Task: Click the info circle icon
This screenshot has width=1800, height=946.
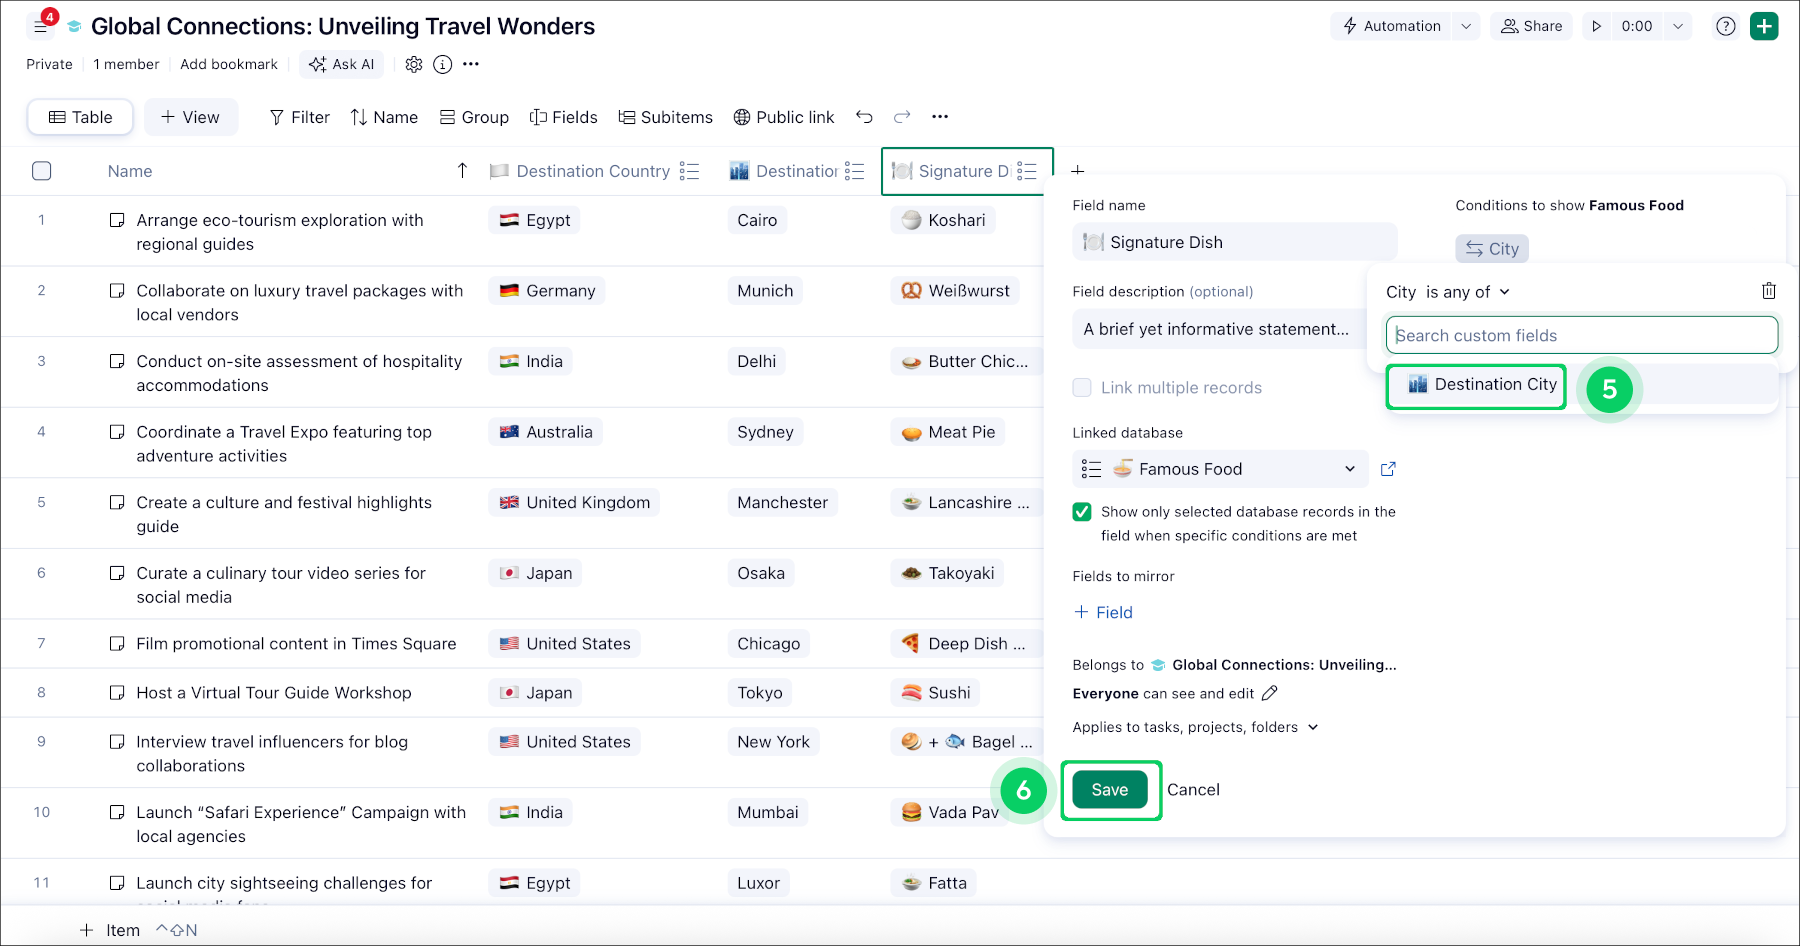Action: 443,64
